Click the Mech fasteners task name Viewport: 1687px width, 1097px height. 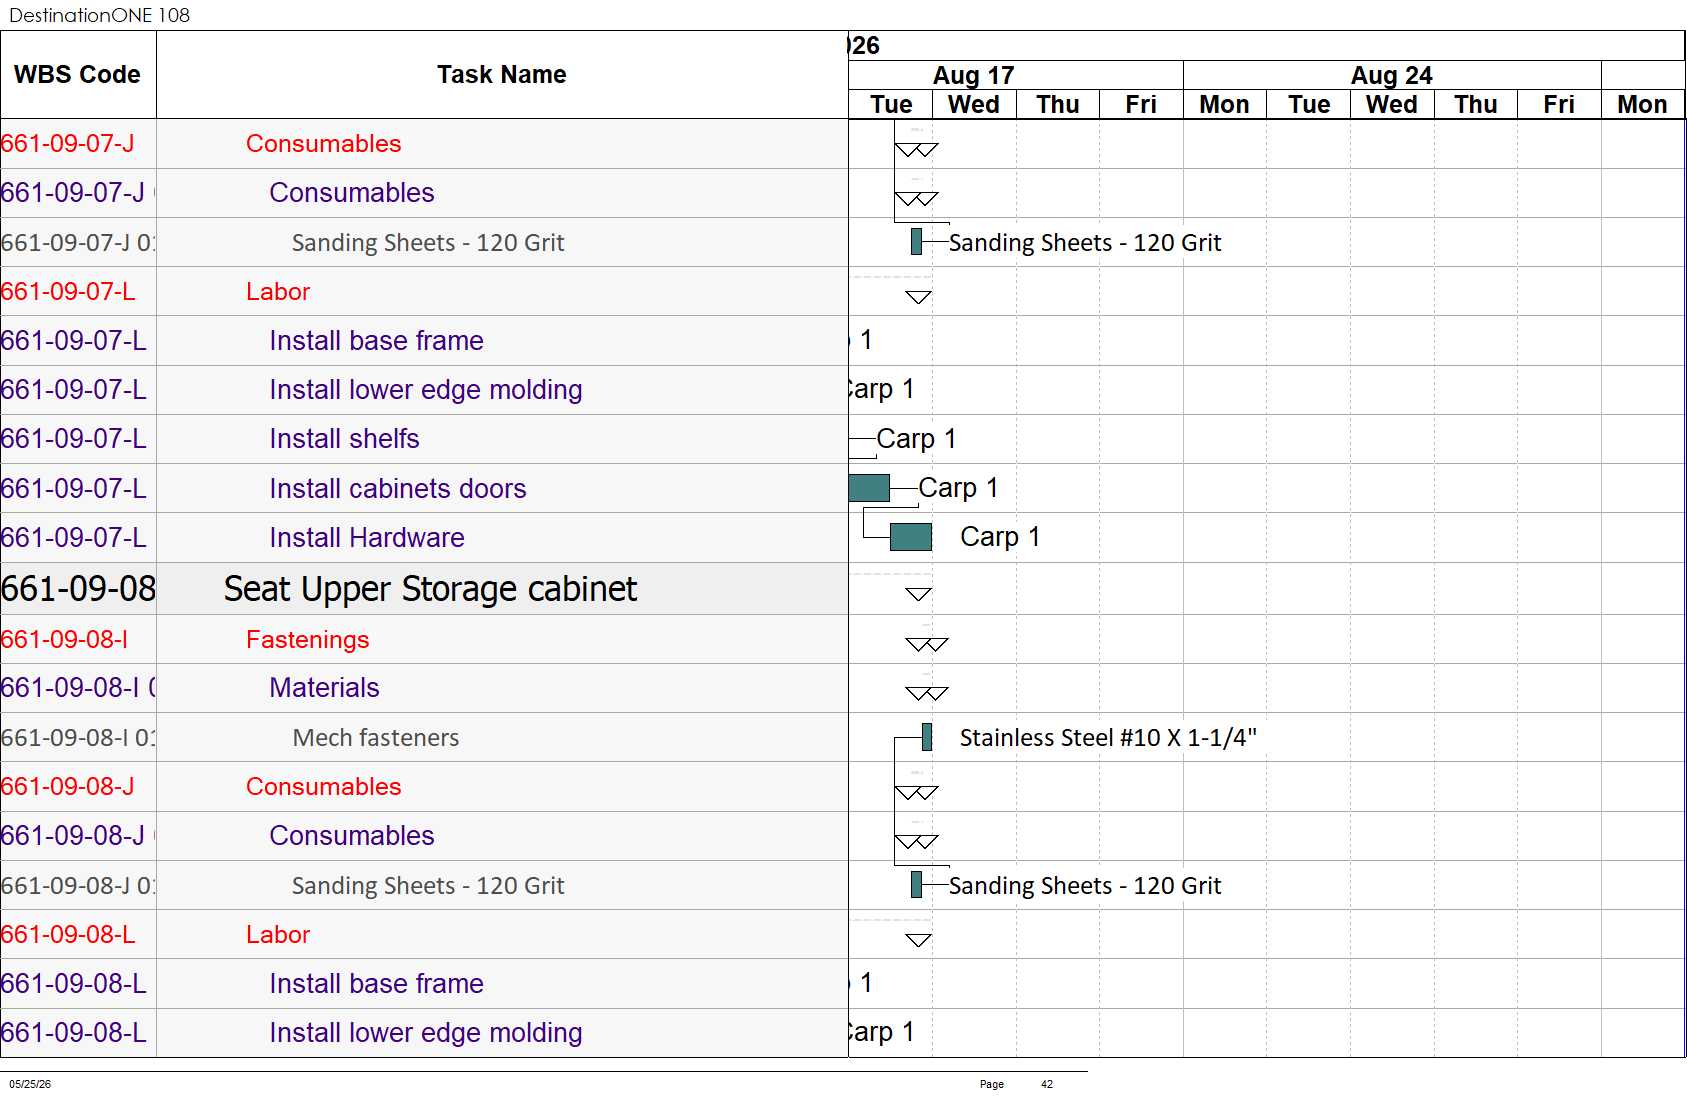point(376,738)
